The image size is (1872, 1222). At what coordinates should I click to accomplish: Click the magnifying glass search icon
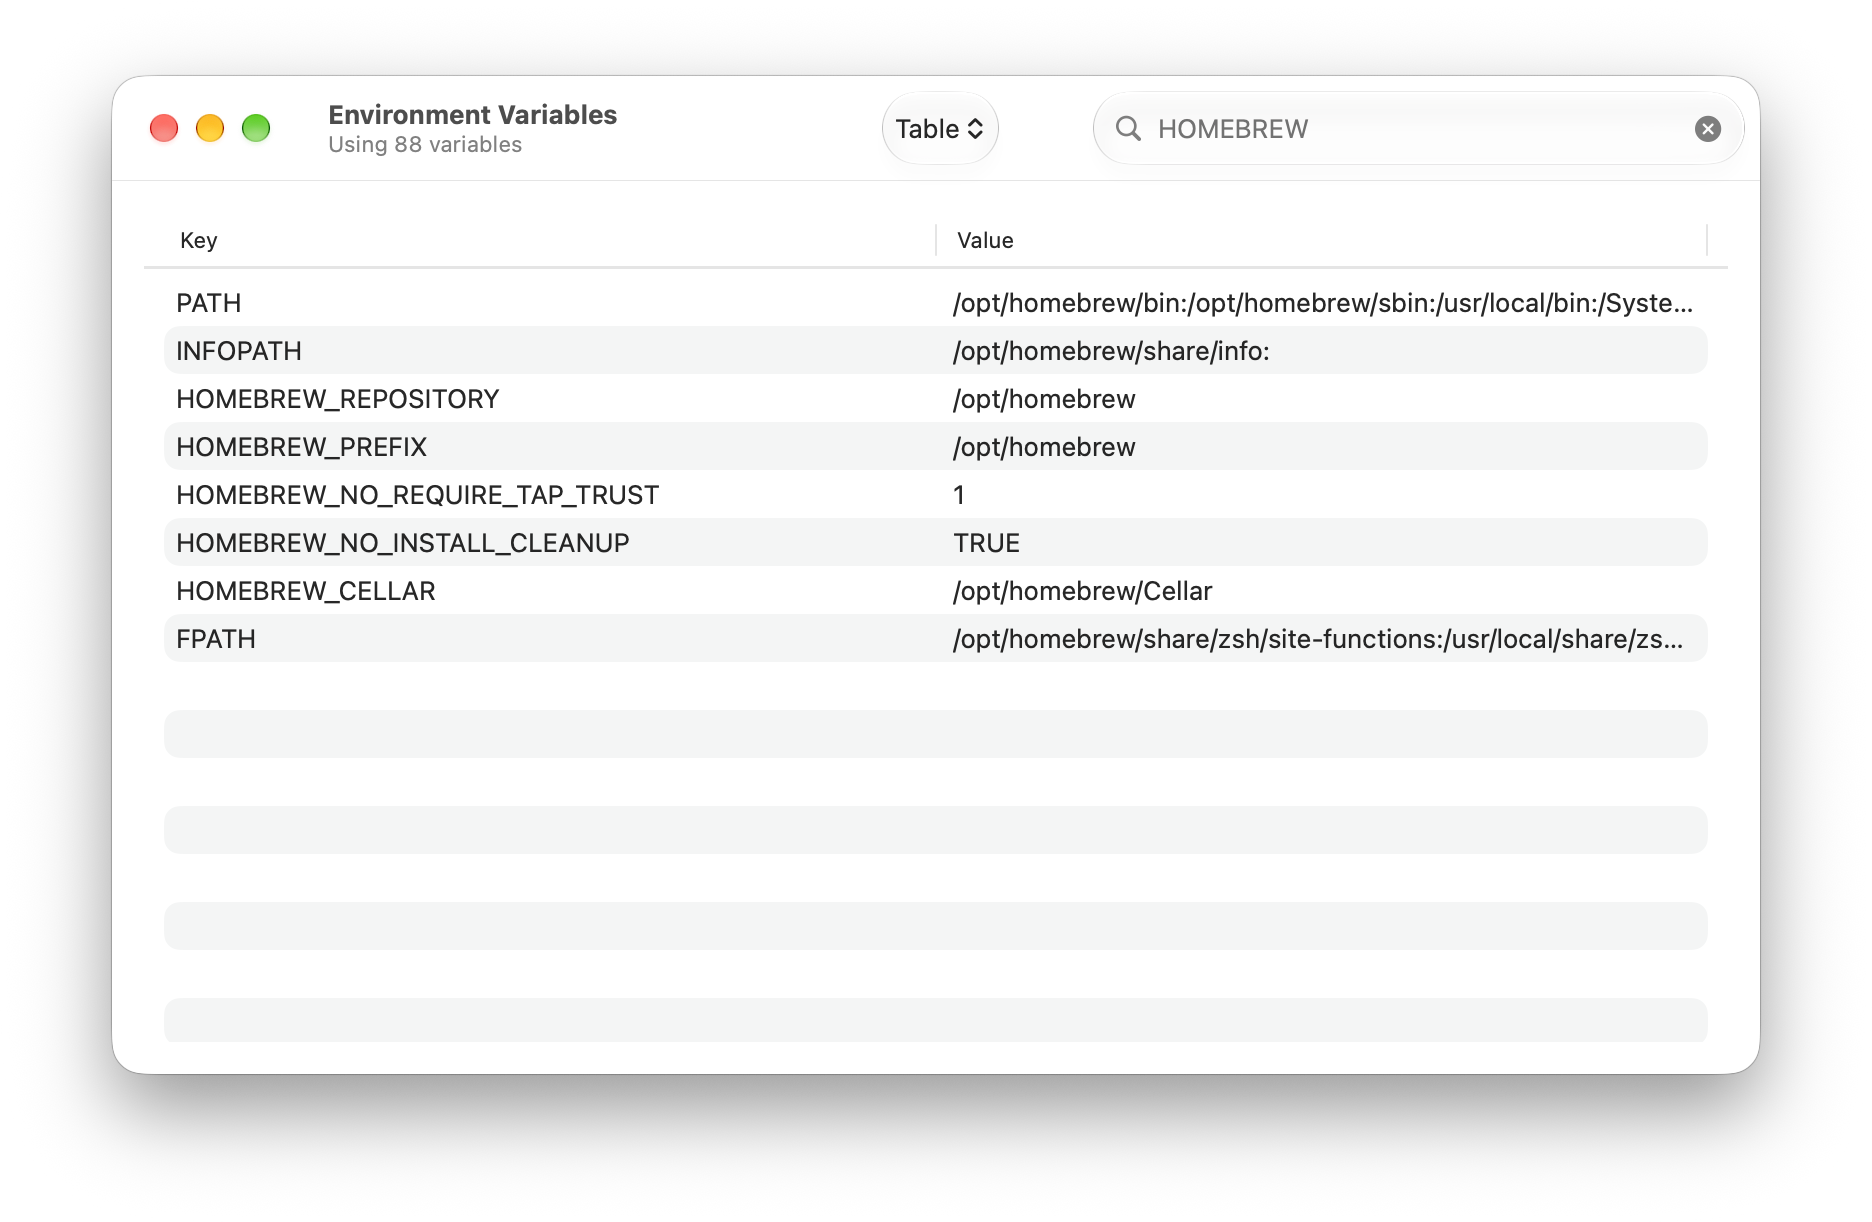(1128, 129)
